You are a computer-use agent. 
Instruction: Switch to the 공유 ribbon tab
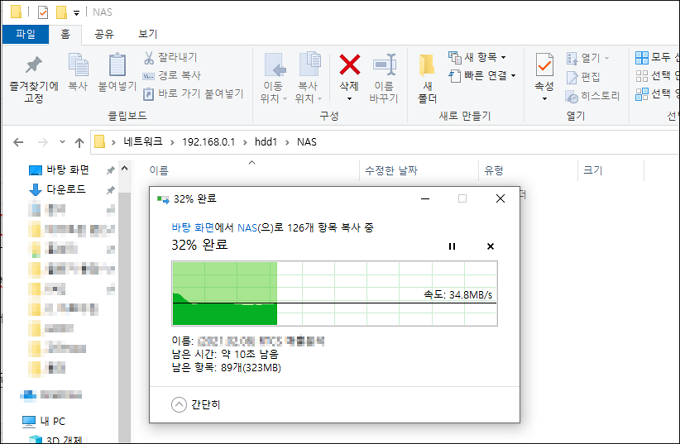click(x=104, y=34)
